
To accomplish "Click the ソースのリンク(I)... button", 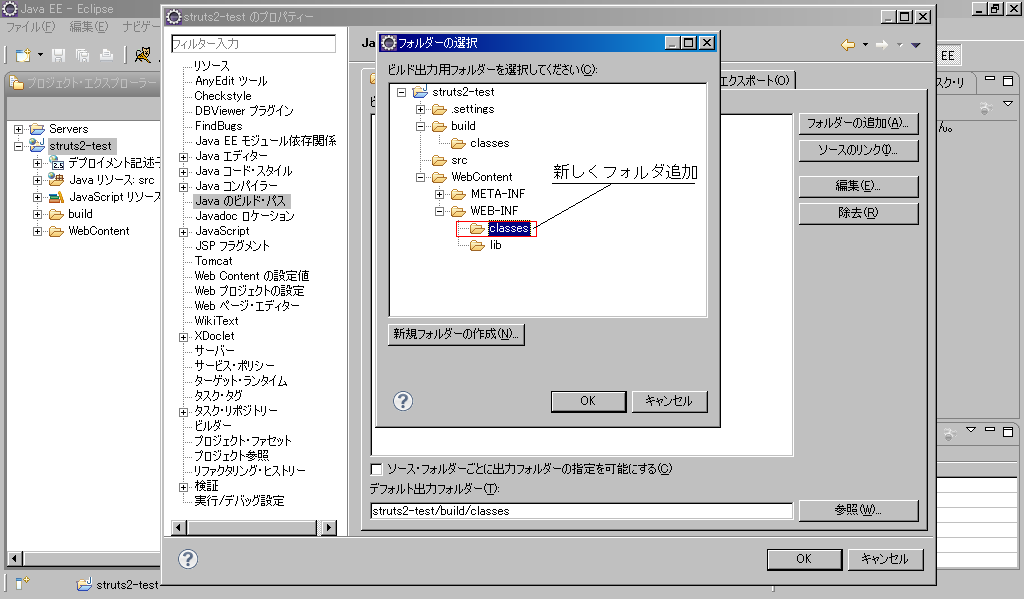I will pos(858,150).
